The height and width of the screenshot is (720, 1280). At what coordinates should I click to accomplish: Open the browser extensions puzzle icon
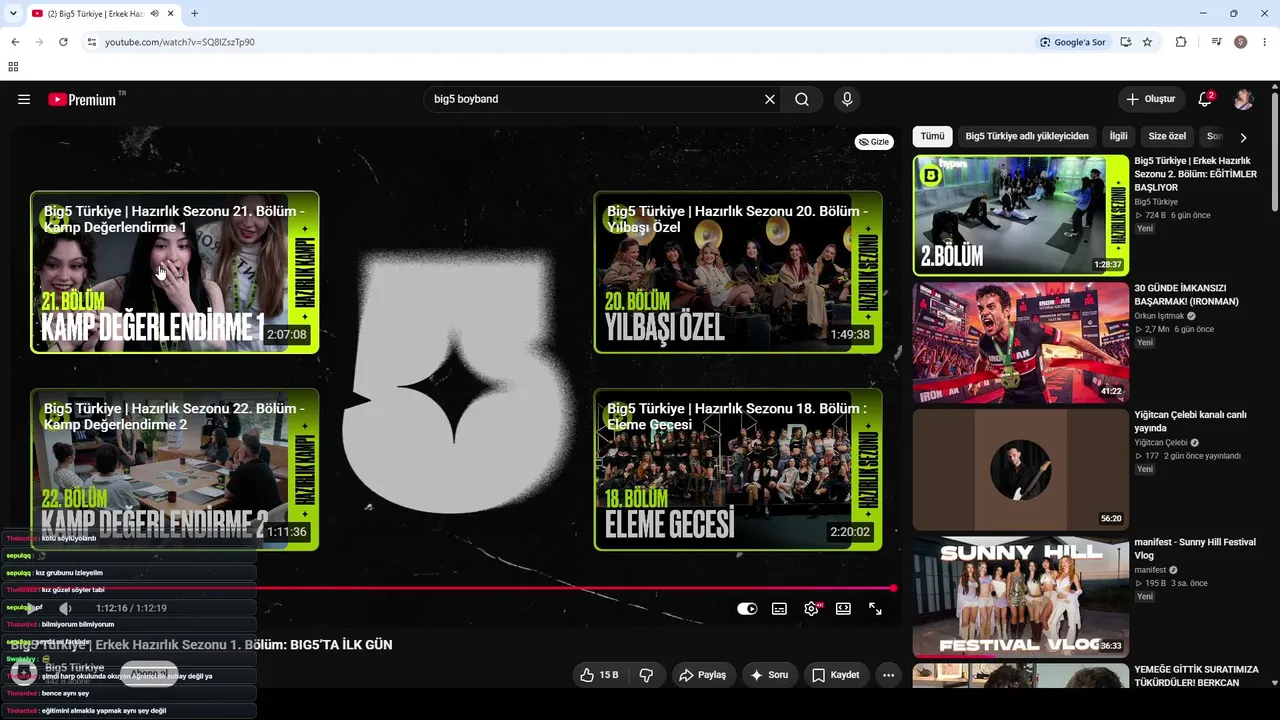(1181, 42)
